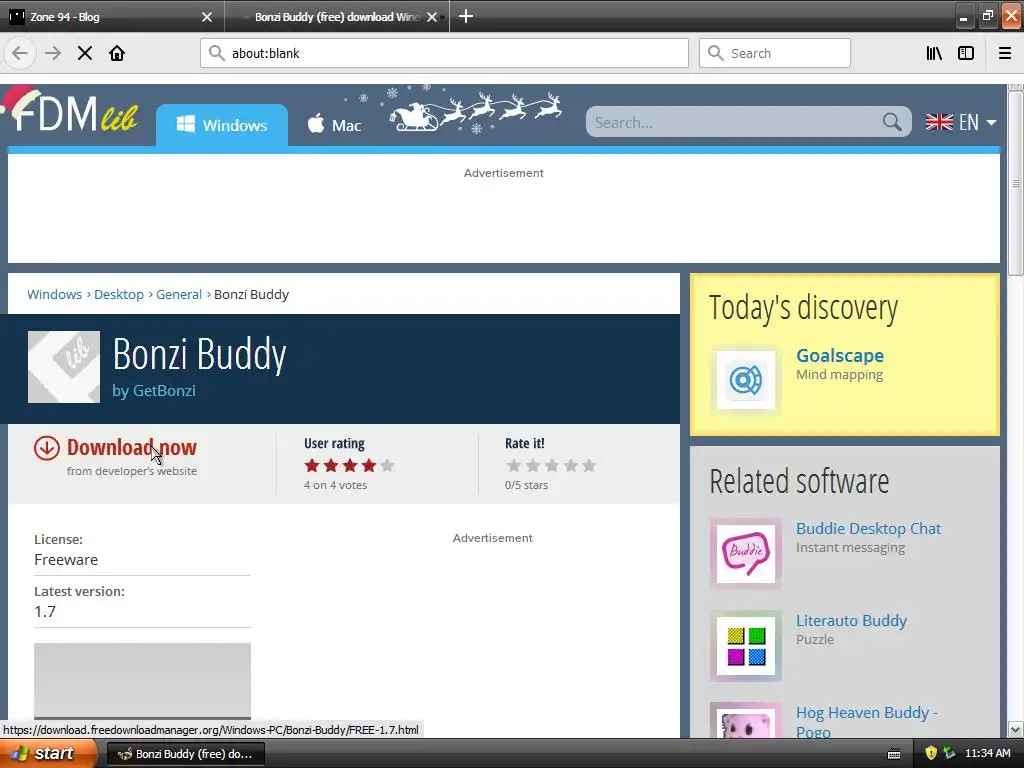
Task: Click the page scrollbar down arrow
Action: coord(1016,729)
